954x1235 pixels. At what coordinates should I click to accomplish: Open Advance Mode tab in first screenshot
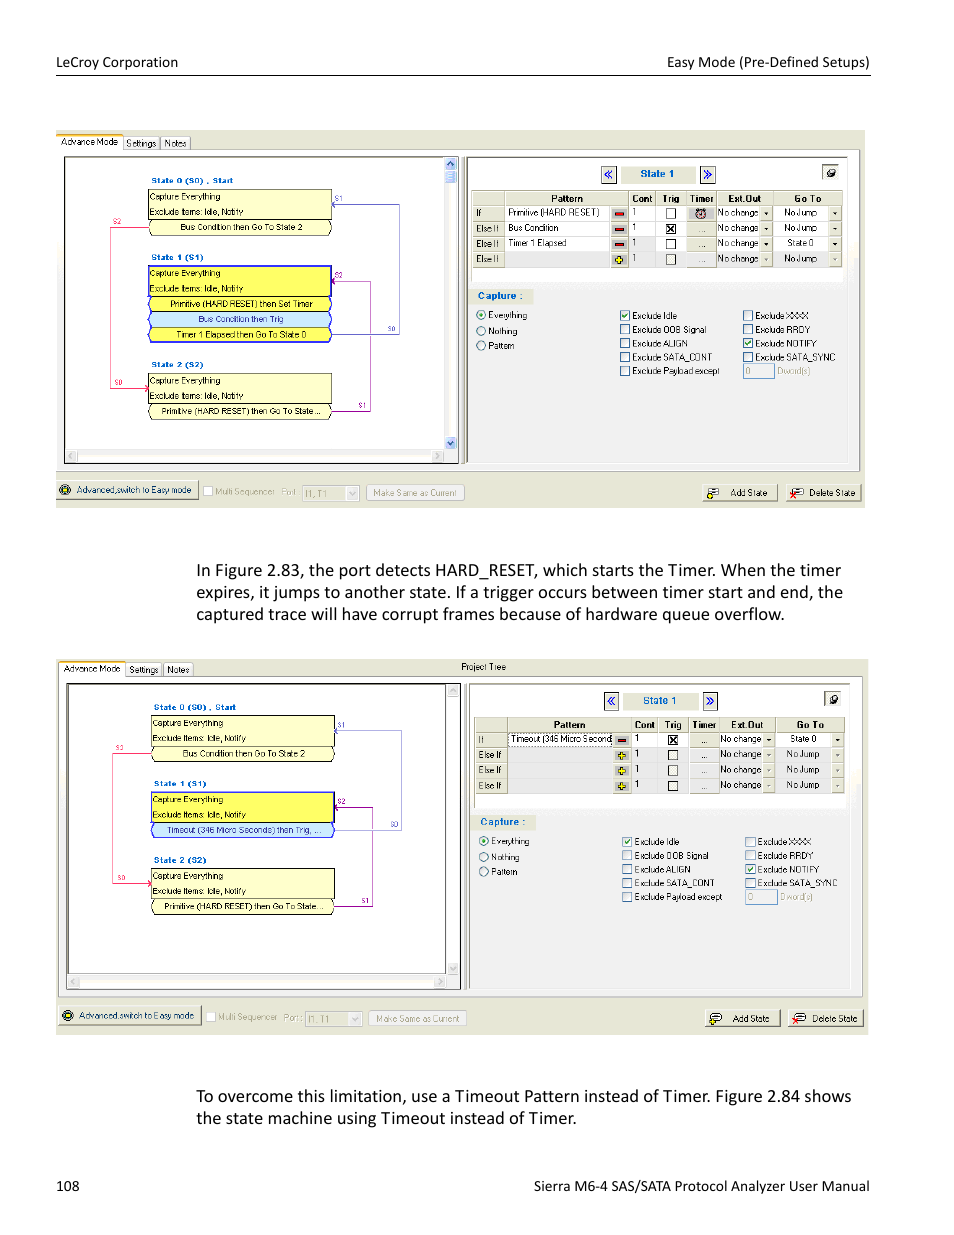point(89,142)
